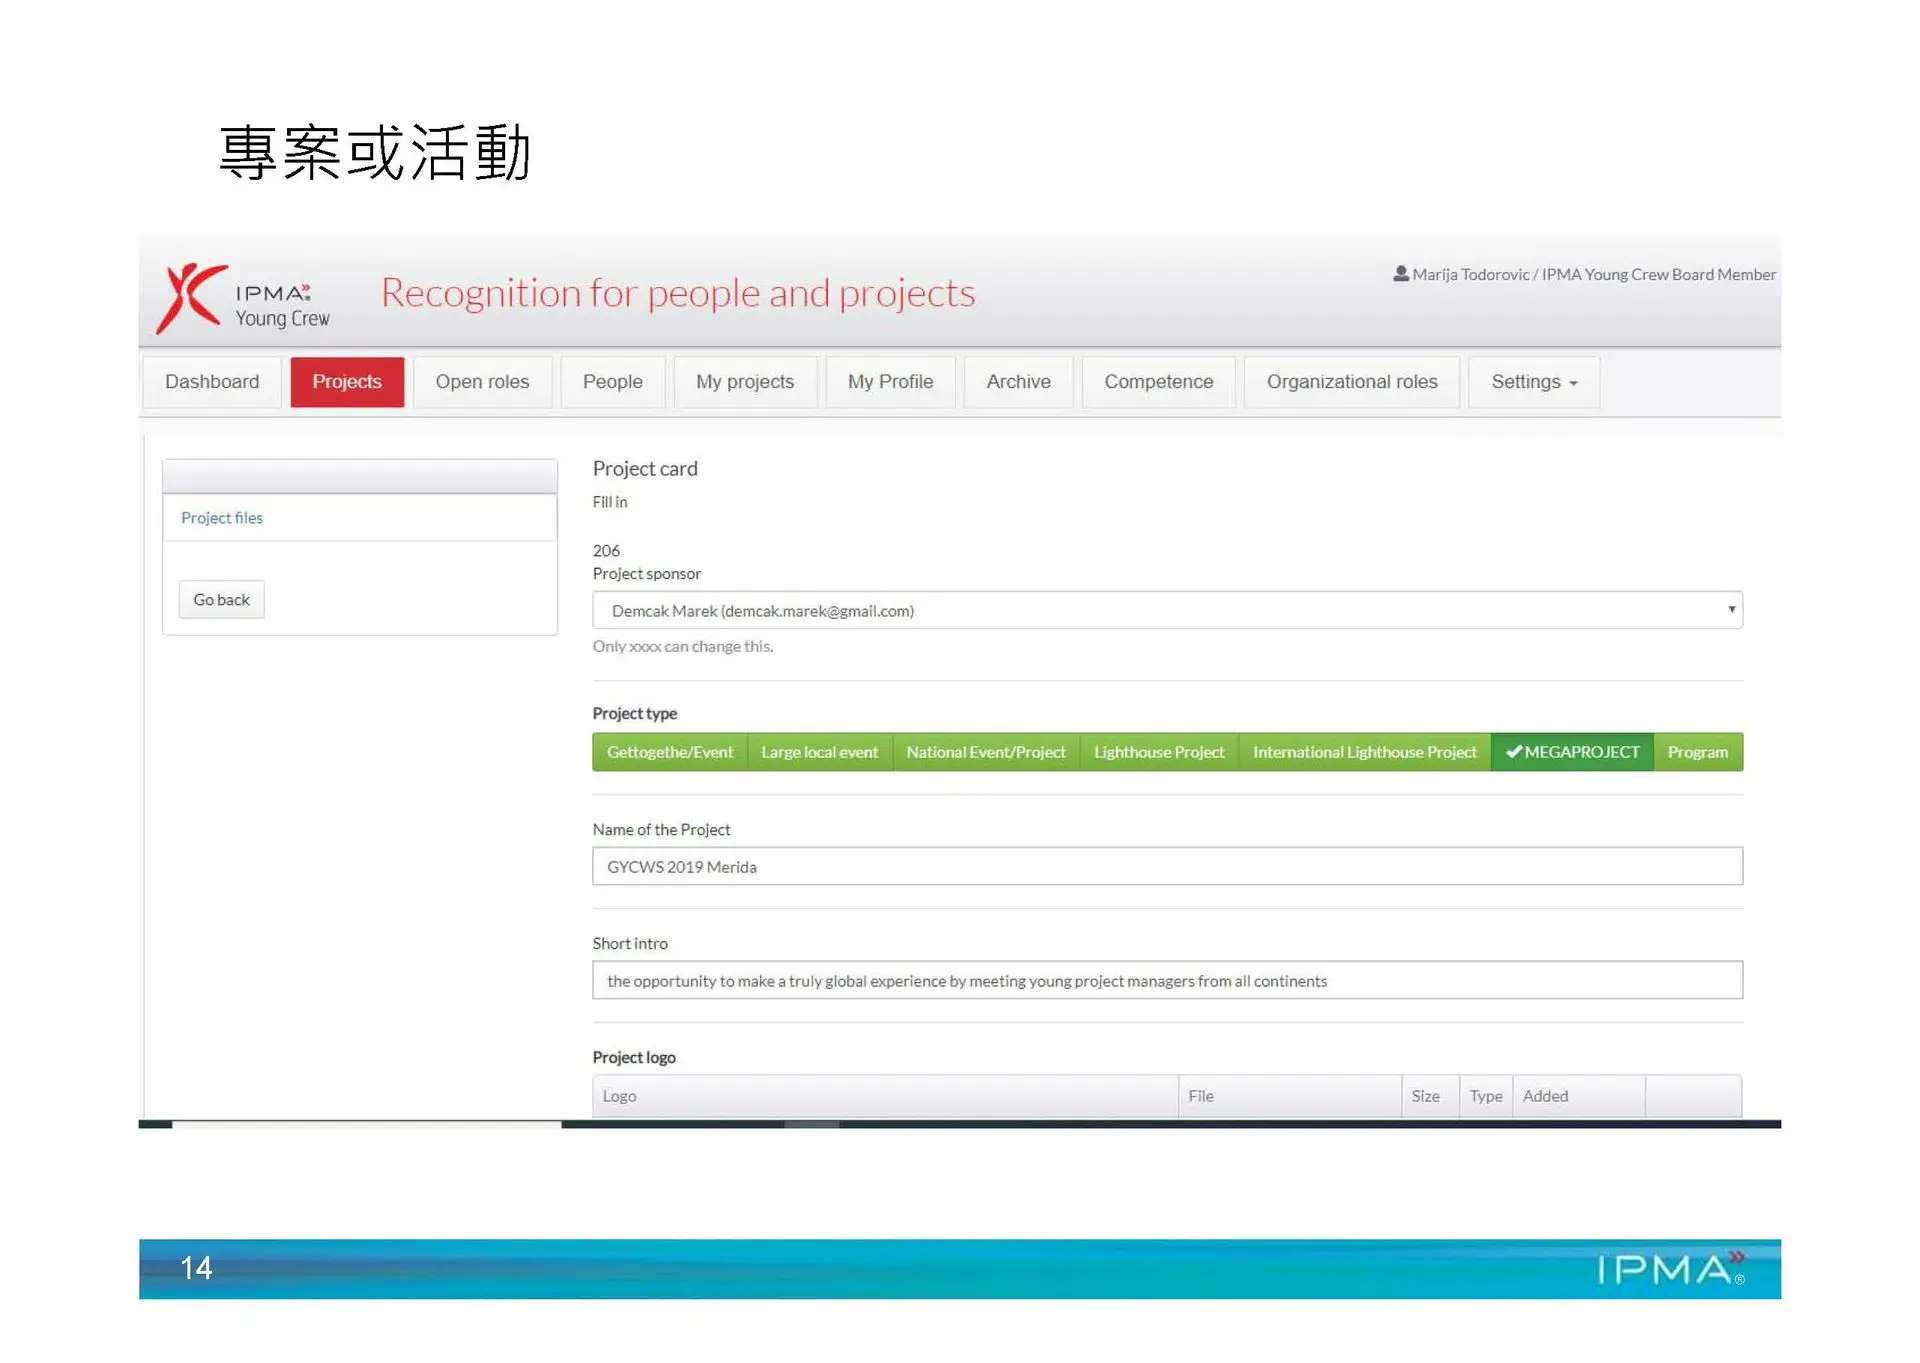Open the Open roles tab
This screenshot has height=1363, width=1920.
[482, 382]
